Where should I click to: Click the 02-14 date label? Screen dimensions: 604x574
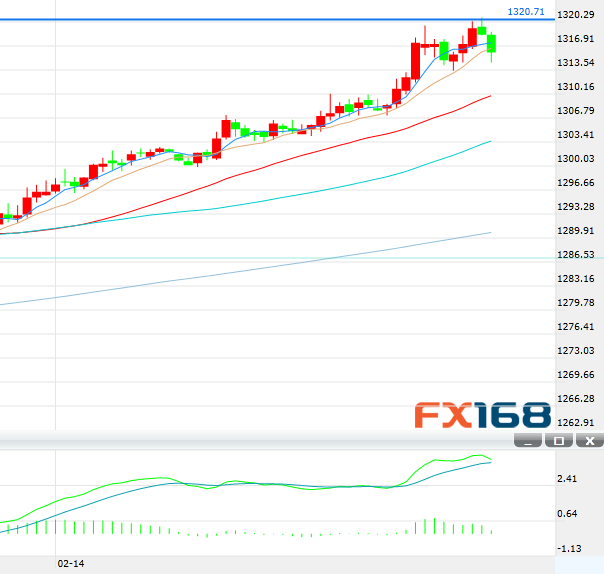pos(70,565)
